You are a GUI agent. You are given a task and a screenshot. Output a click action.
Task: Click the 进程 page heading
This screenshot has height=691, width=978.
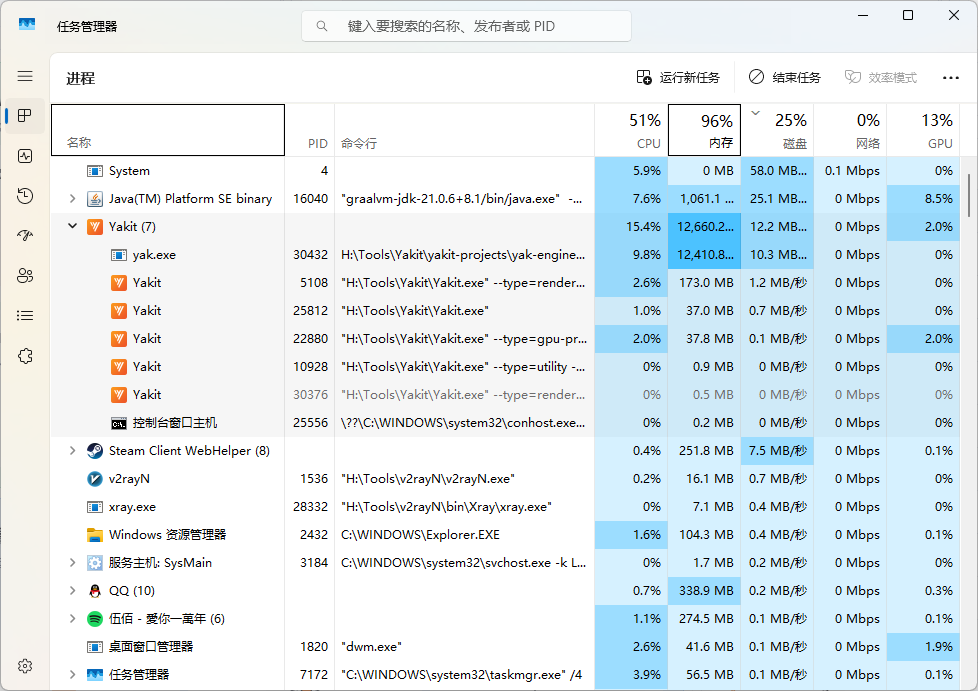80,79
